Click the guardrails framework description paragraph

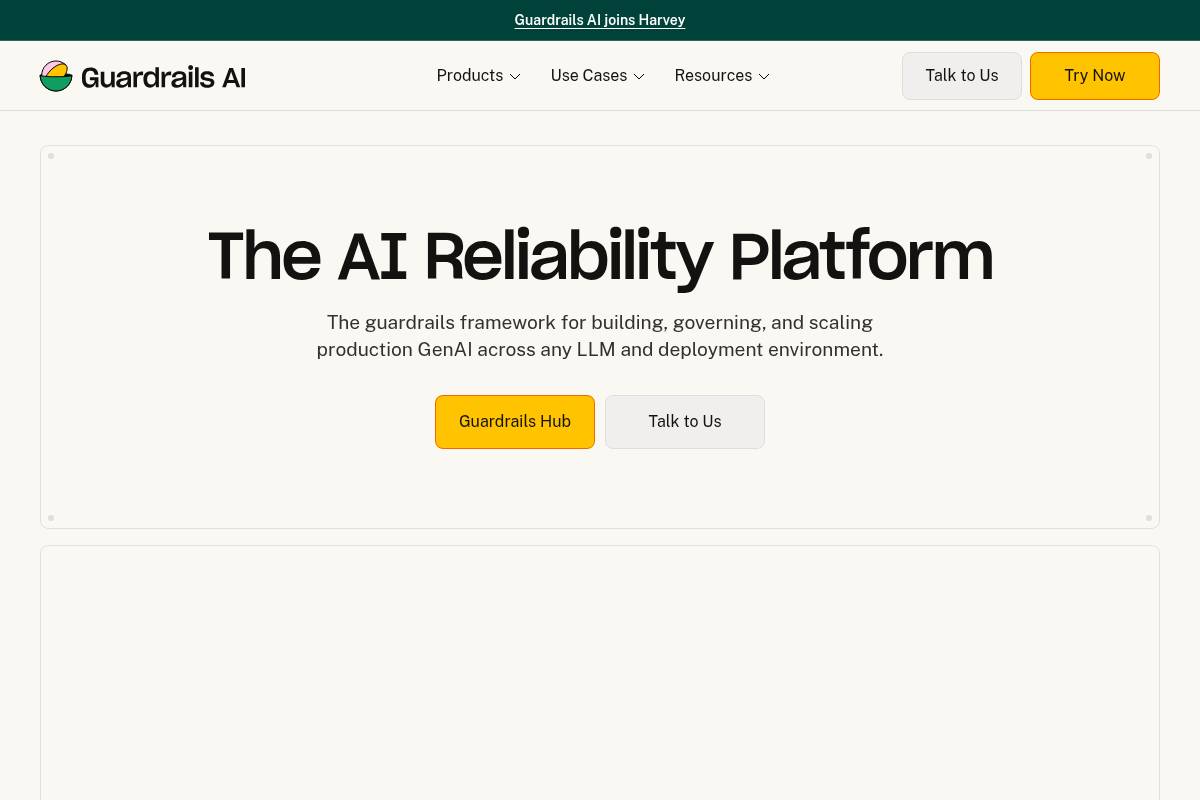coord(600,336)
